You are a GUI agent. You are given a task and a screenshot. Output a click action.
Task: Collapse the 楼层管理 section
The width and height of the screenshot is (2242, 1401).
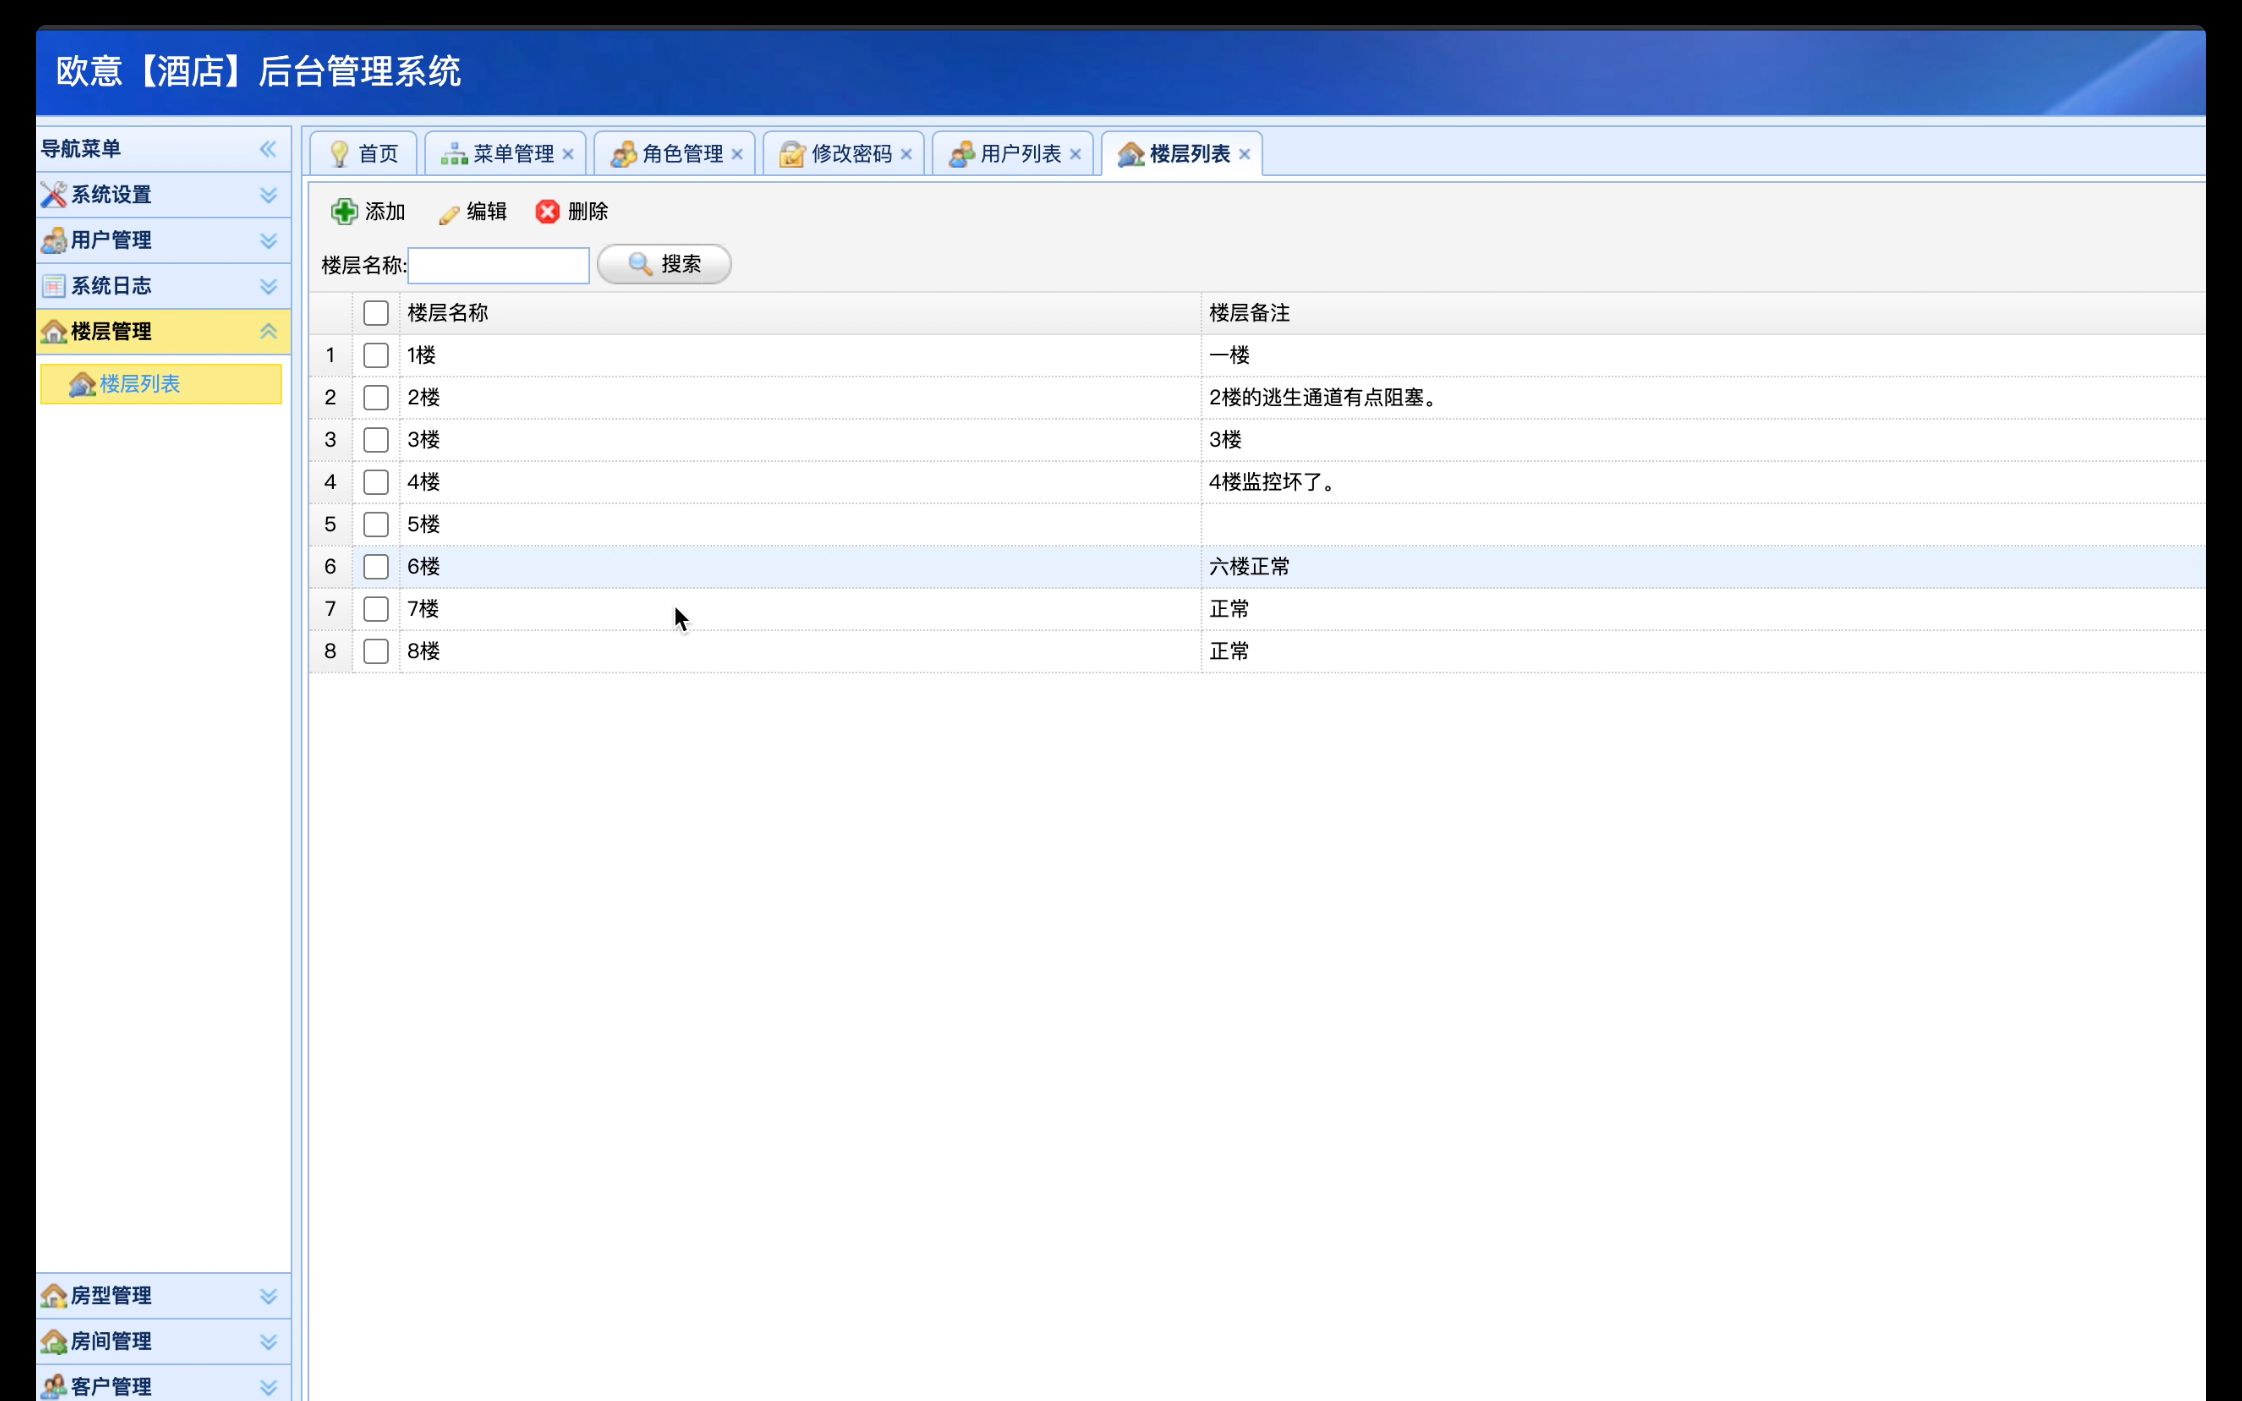click(268, 332)
